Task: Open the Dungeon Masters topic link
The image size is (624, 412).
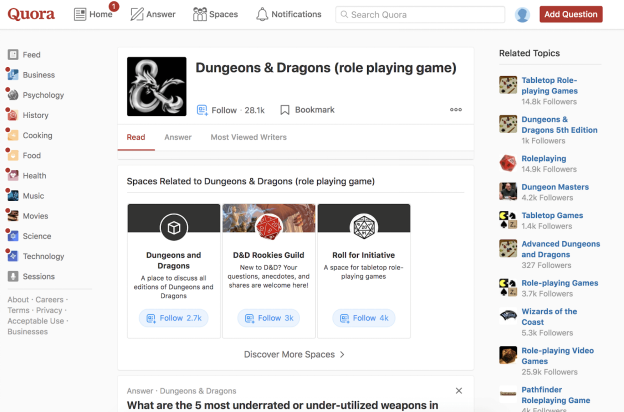Action: (555, 187)
